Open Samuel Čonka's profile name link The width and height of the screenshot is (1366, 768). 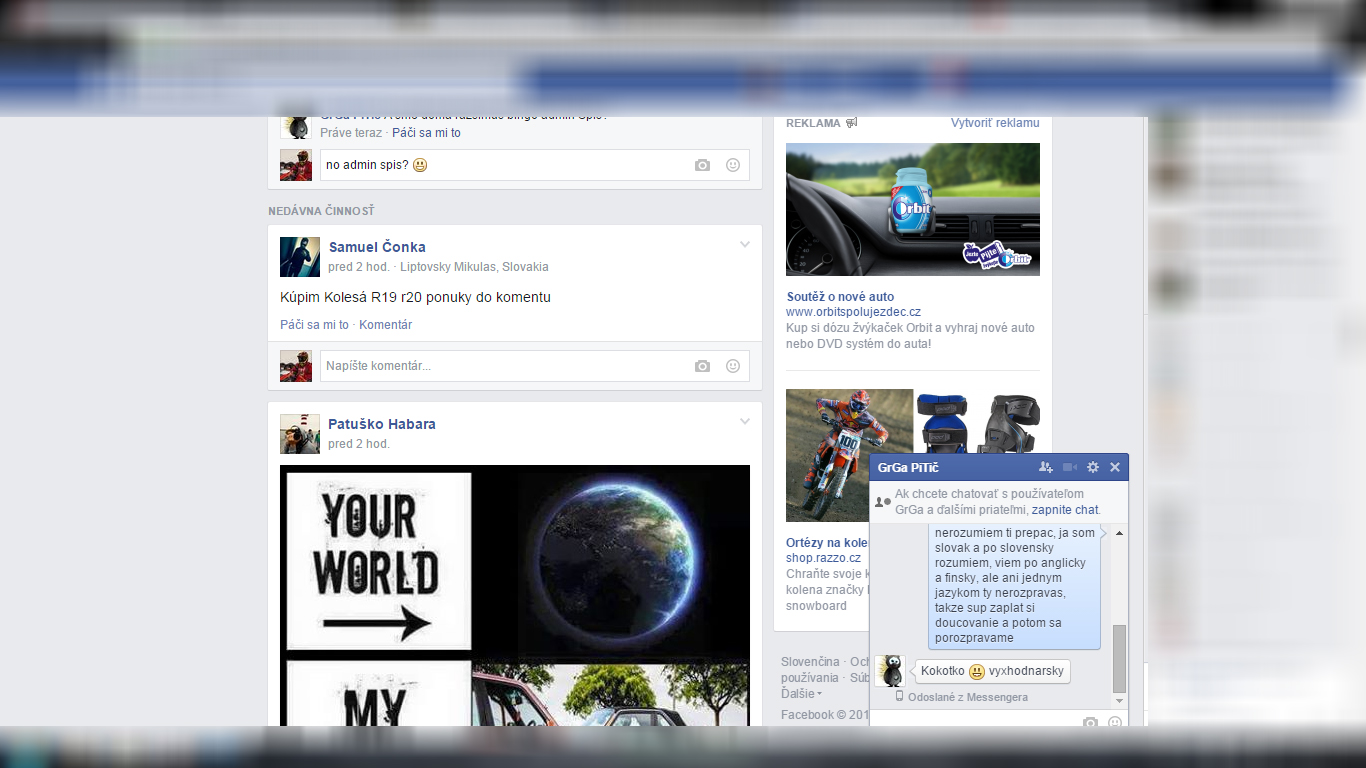(x=377, y=247)
